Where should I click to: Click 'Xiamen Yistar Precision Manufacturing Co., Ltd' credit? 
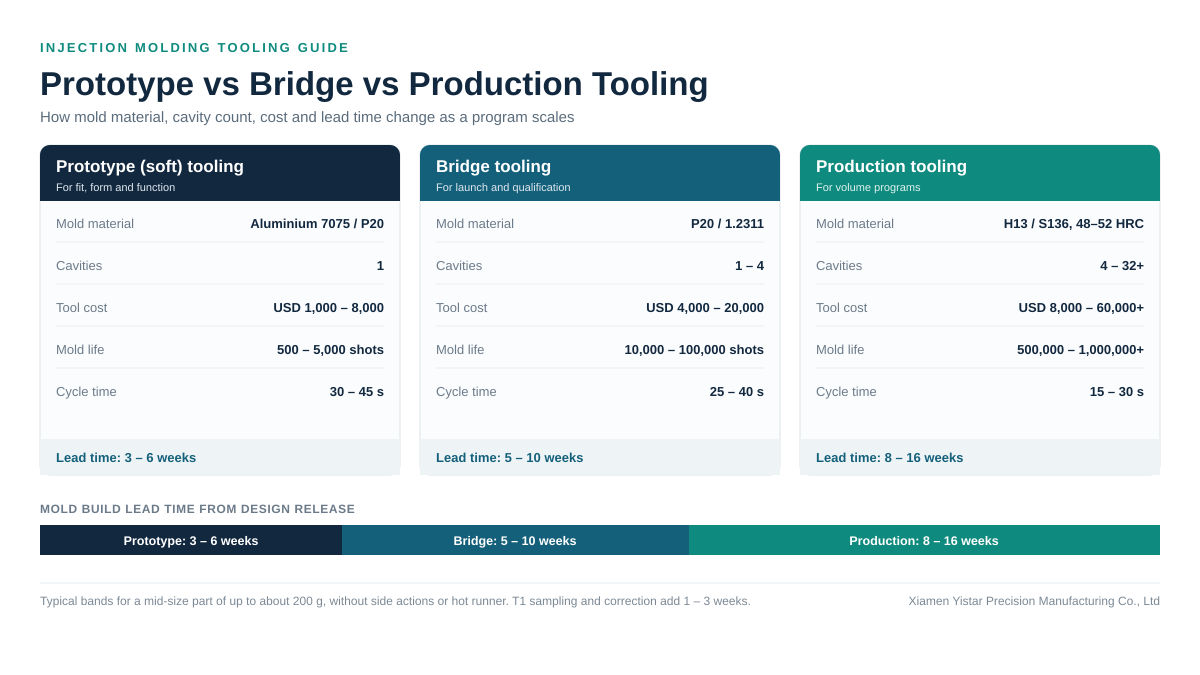(x=1034, y=601)
